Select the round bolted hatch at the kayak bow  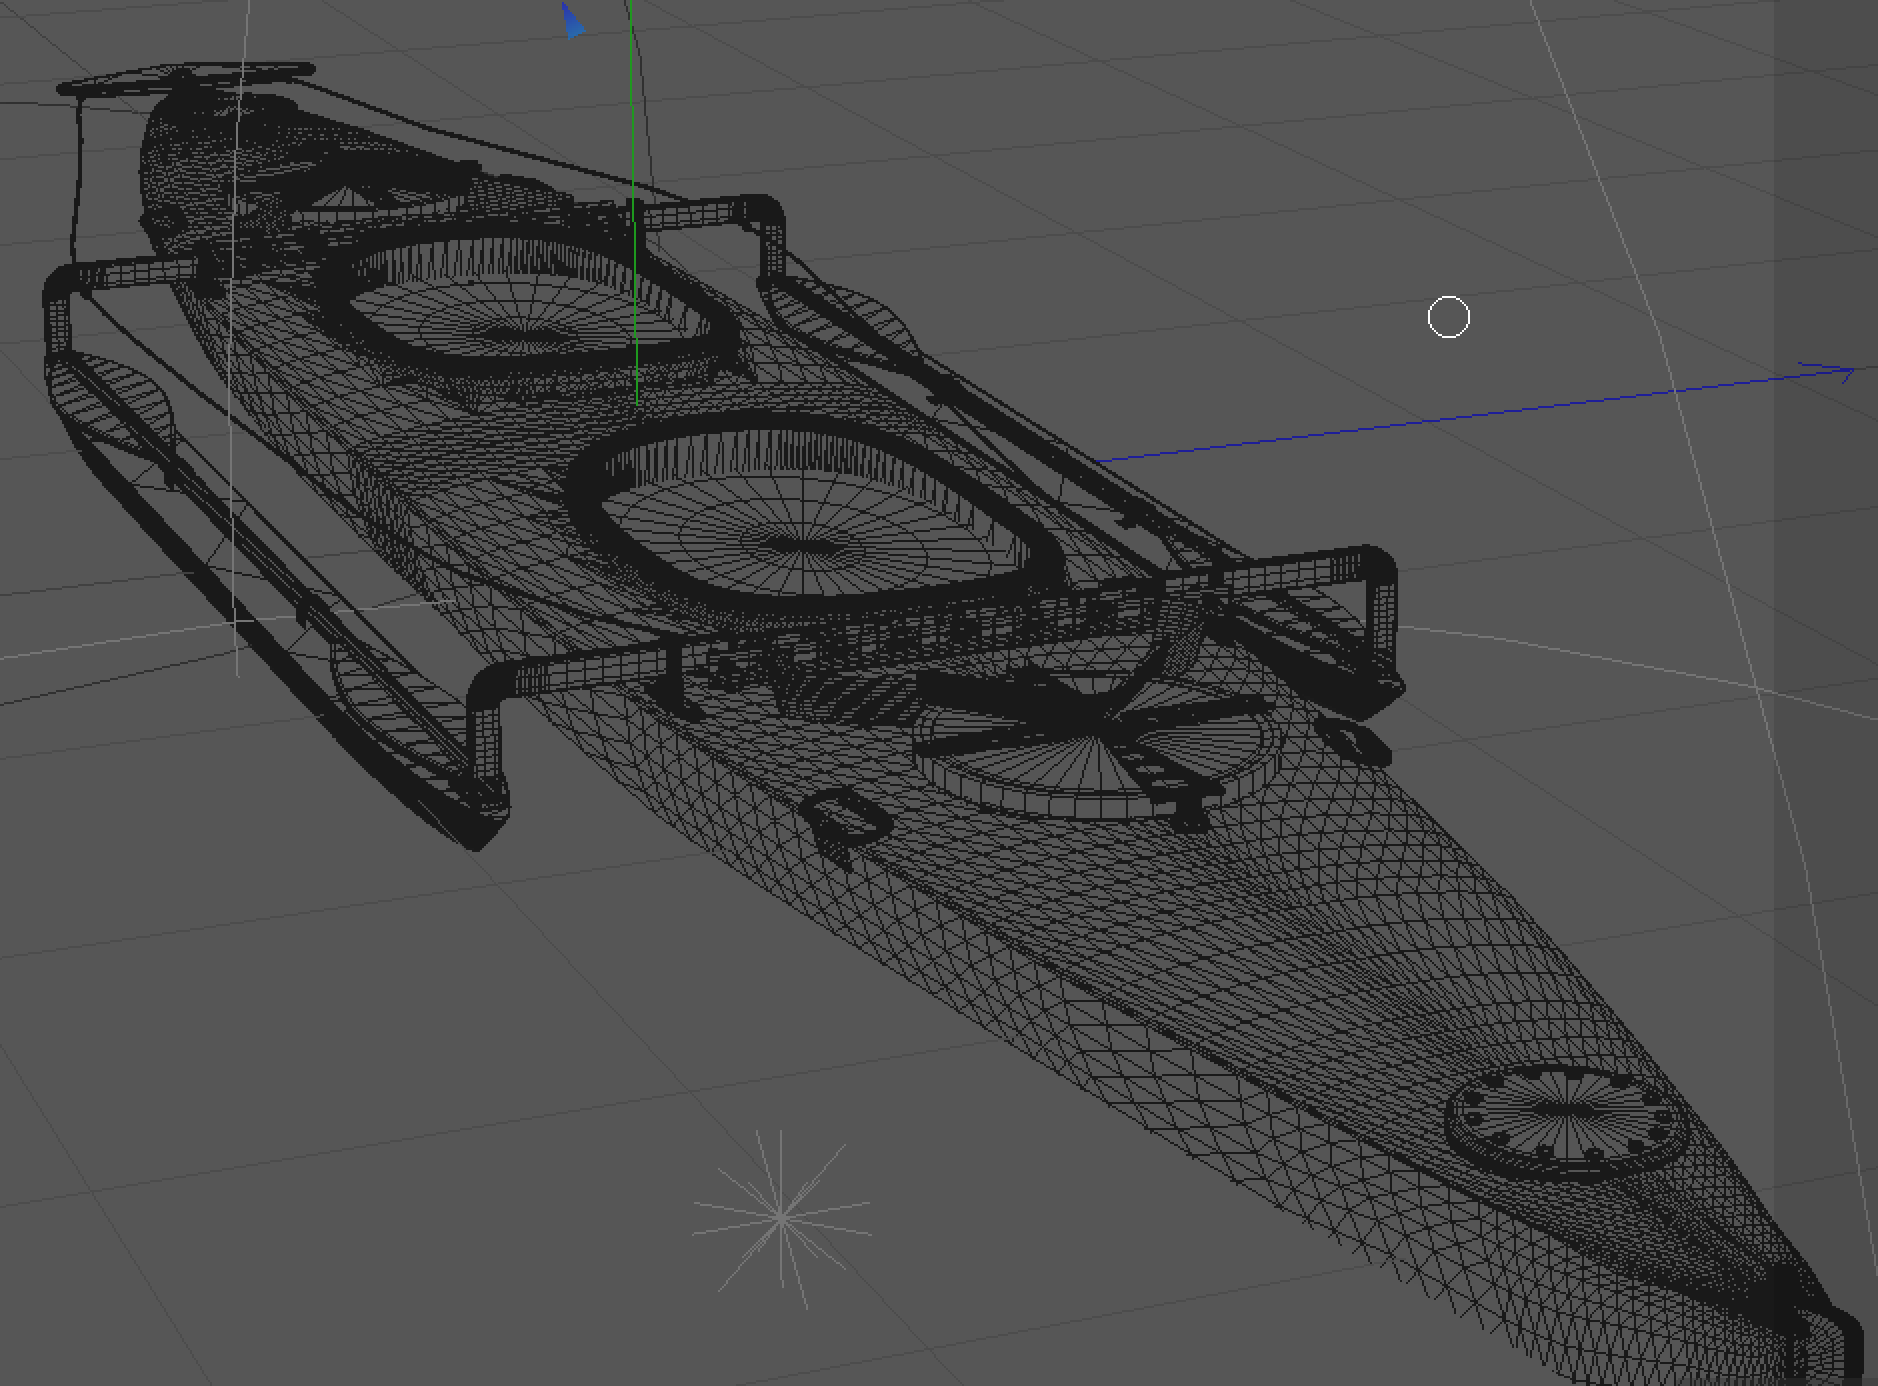point(1566,1121)
